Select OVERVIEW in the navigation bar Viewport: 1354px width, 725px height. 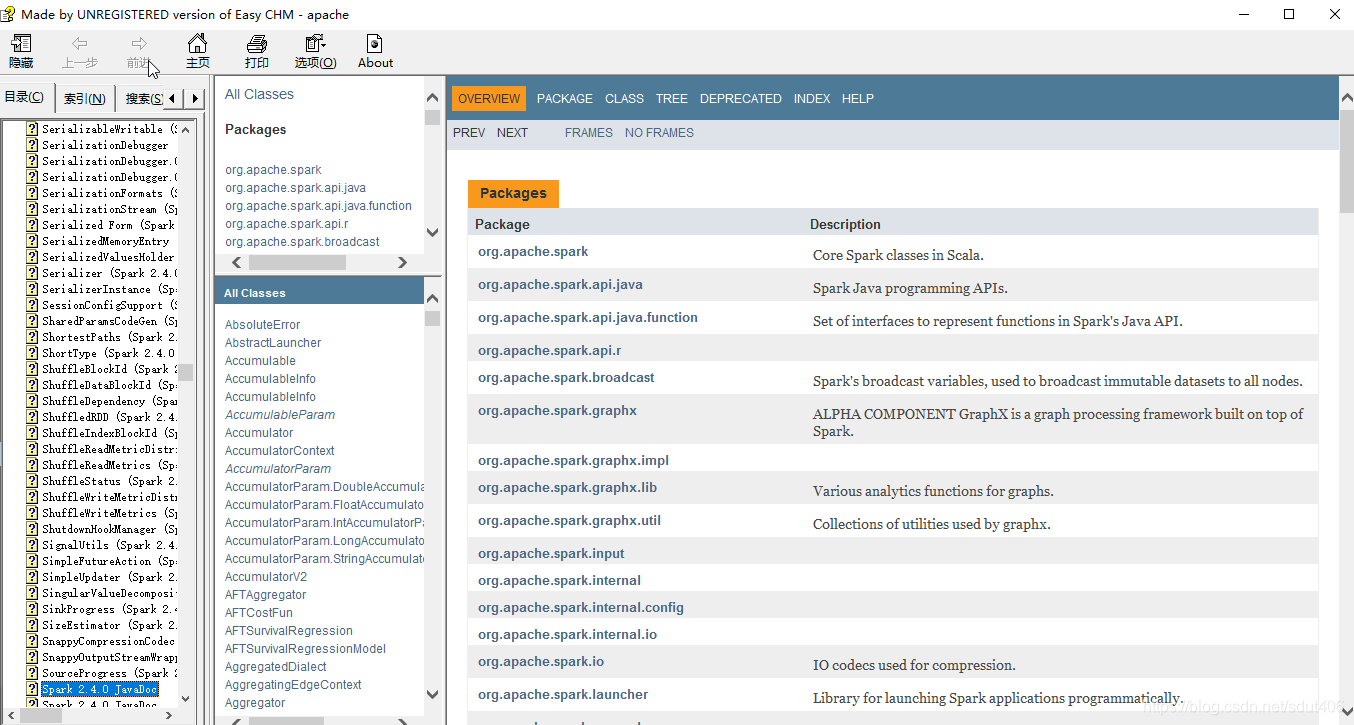[489, 98]
